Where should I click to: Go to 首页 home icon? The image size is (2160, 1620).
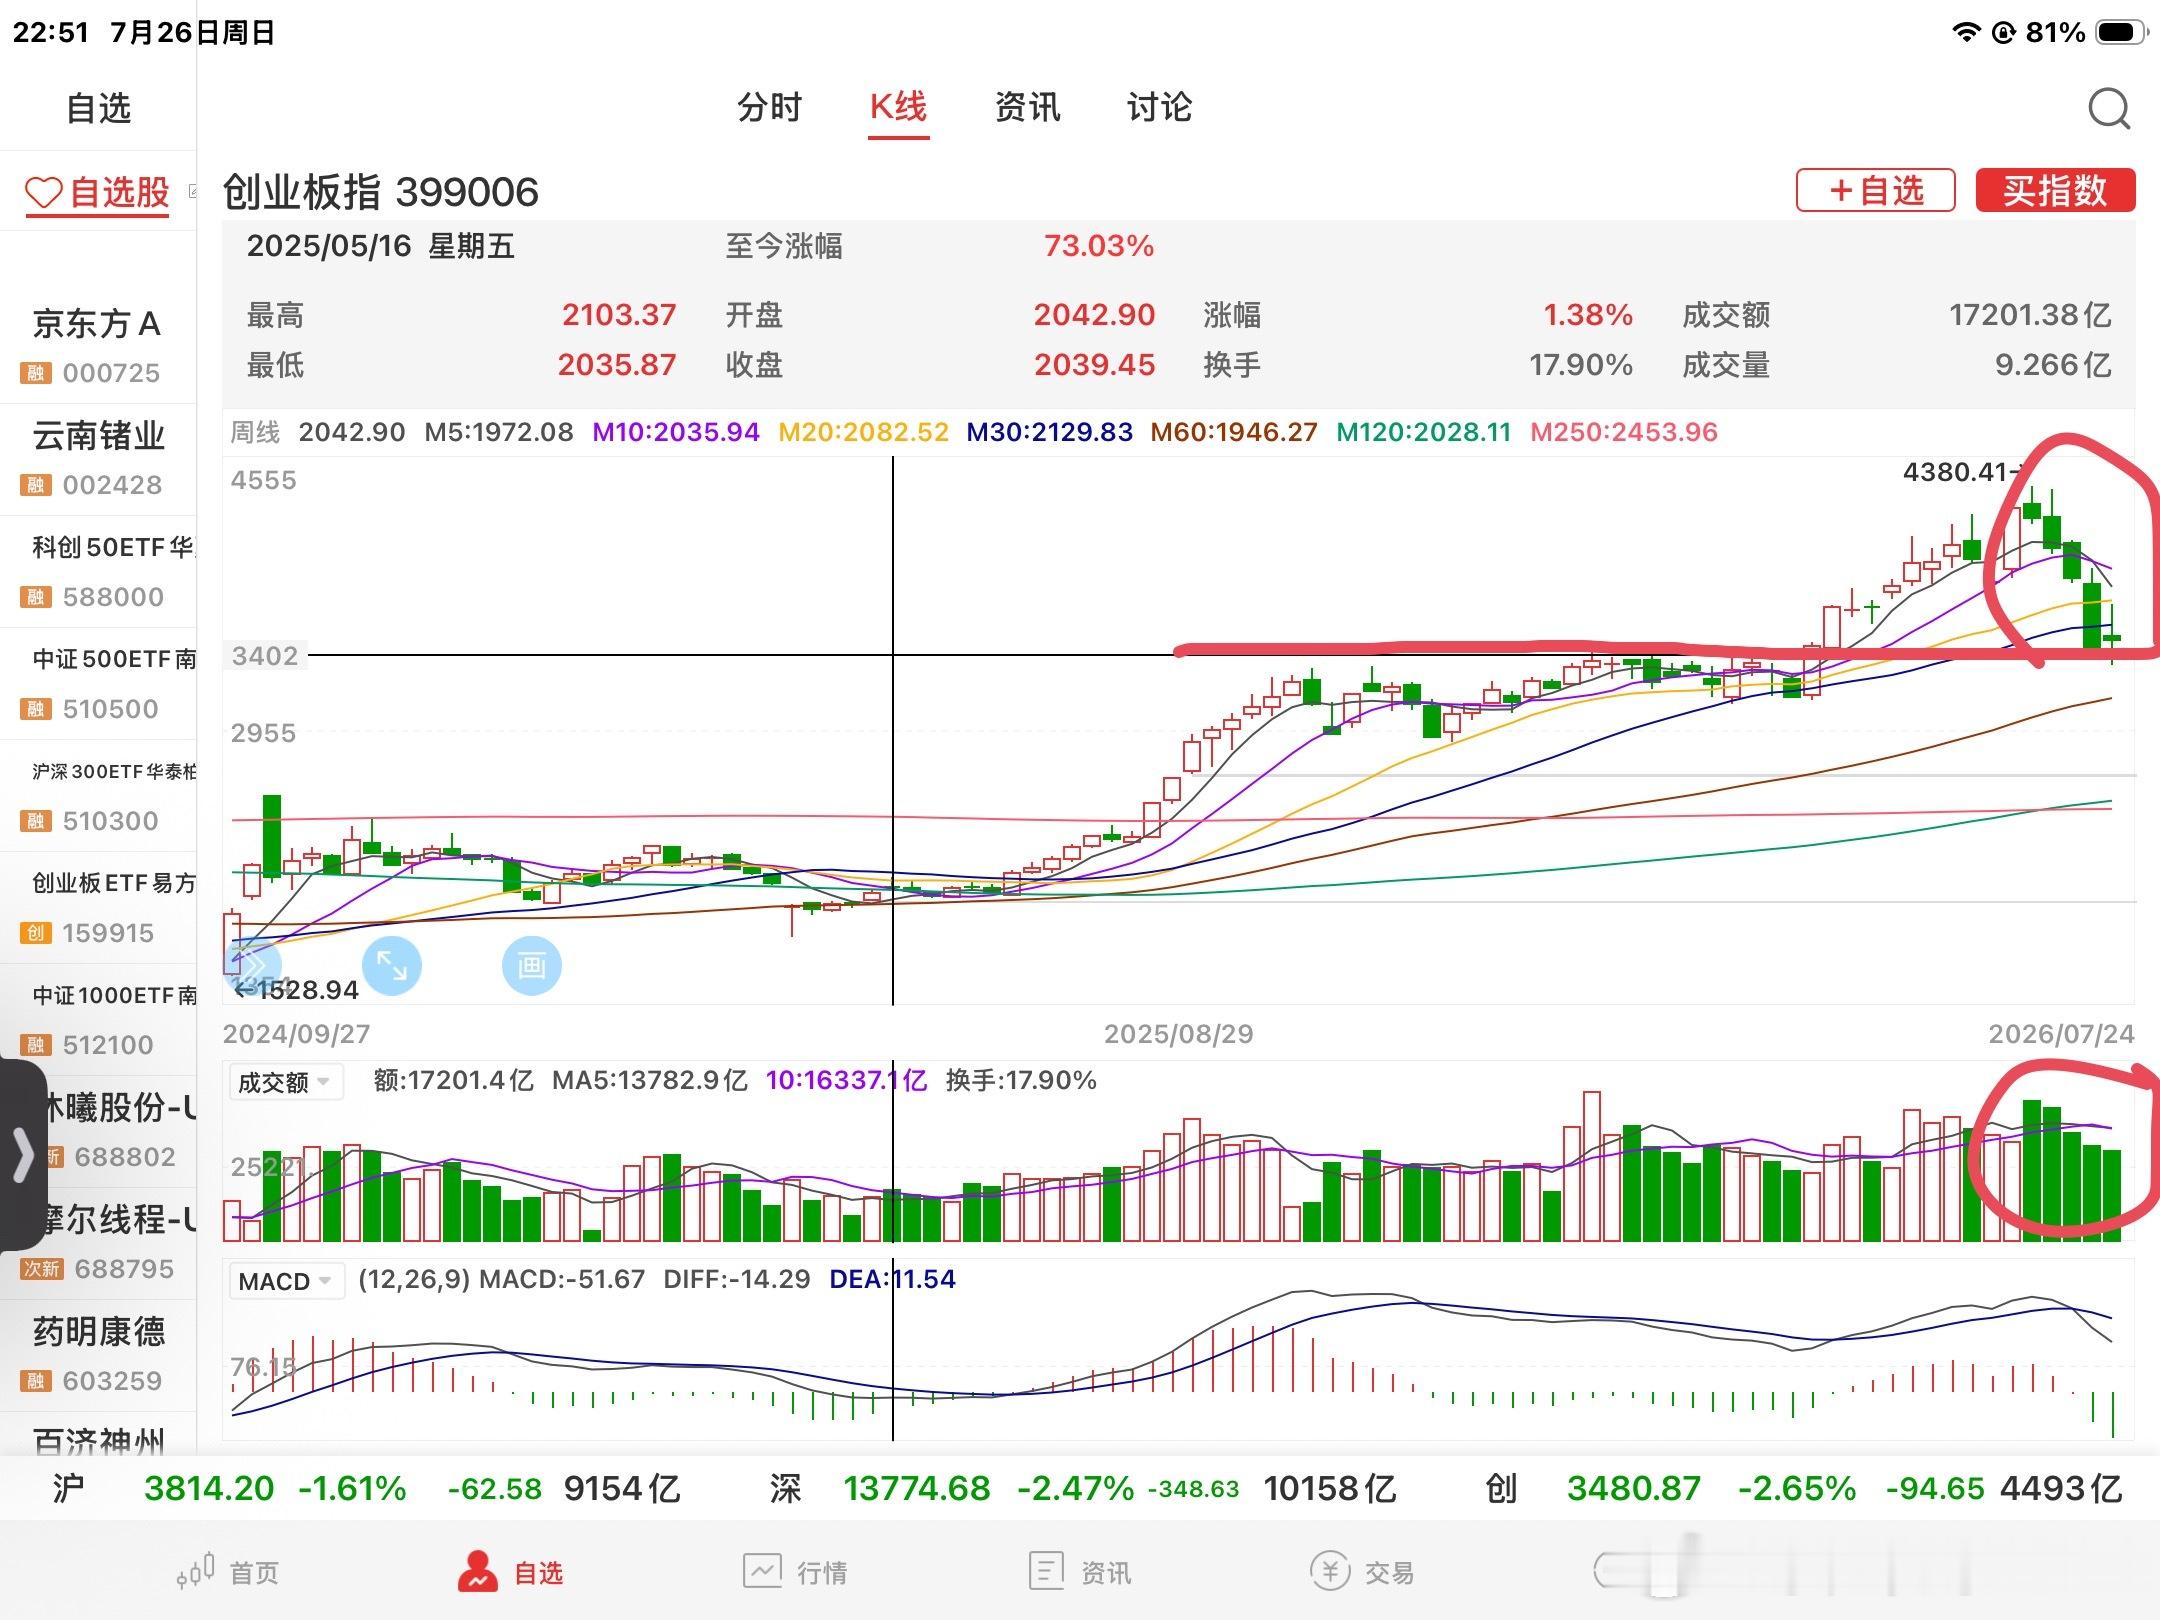pos(196,1572)
